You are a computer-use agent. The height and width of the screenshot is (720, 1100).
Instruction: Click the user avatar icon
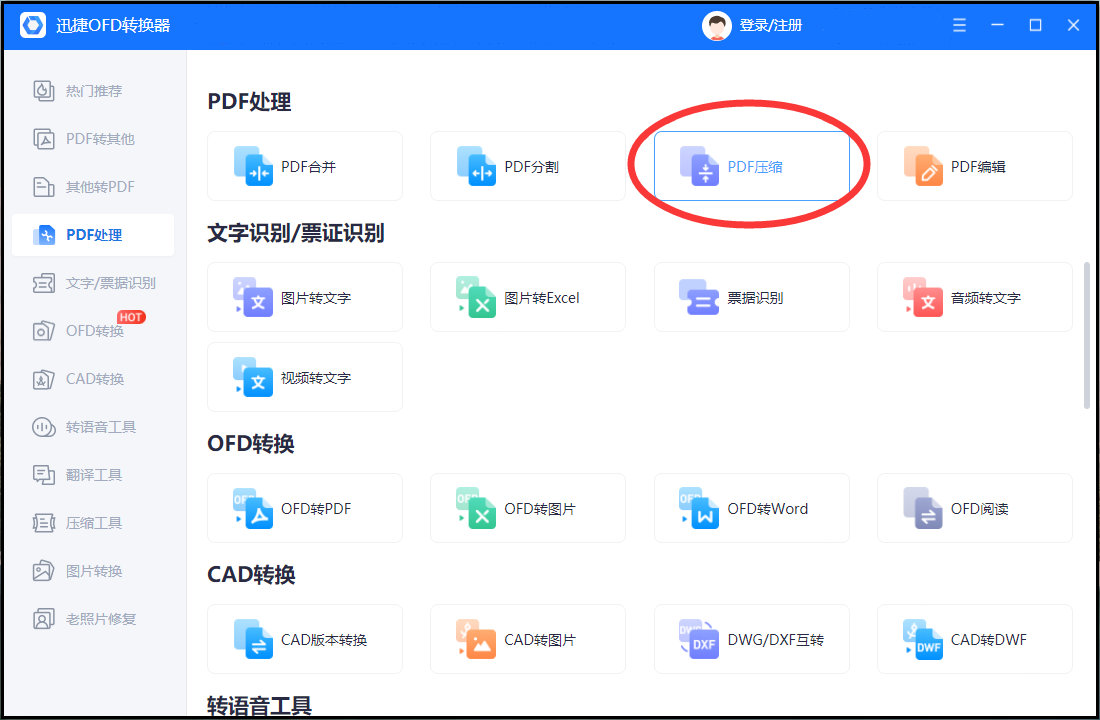coord(716,26)
